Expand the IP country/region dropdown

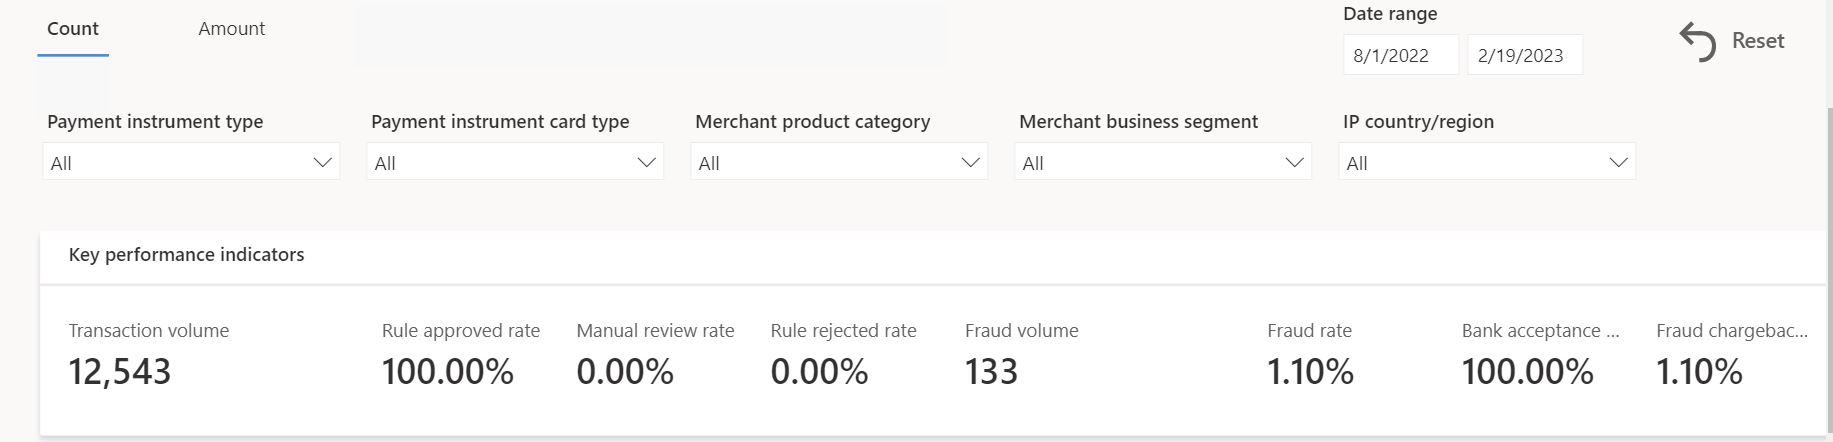pos(1487,162)
